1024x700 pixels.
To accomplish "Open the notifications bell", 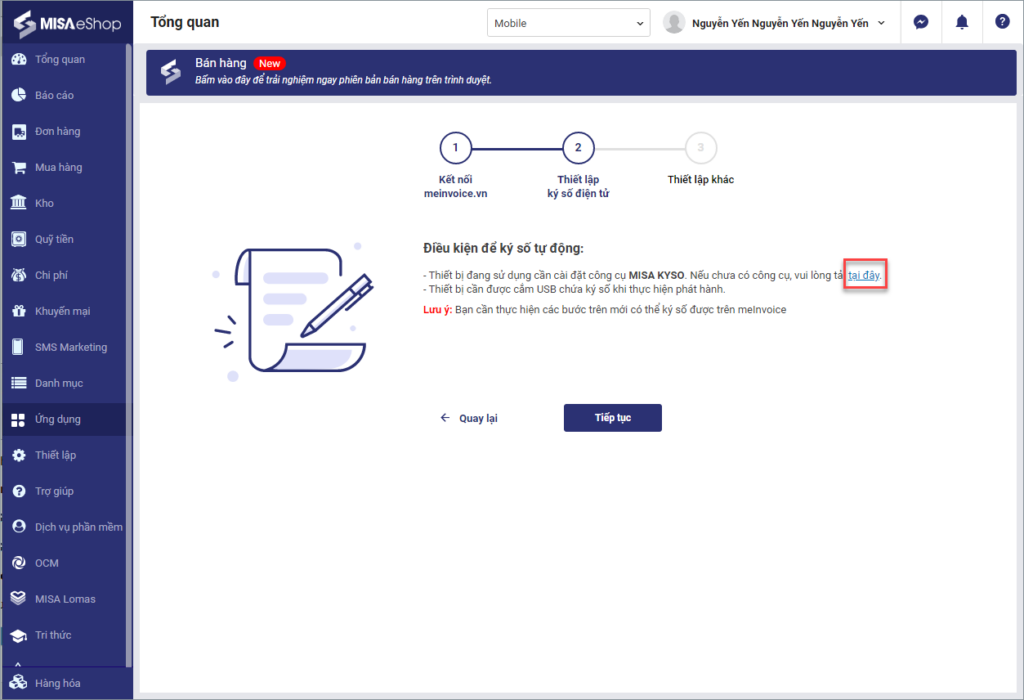I will tap(962, 22).
